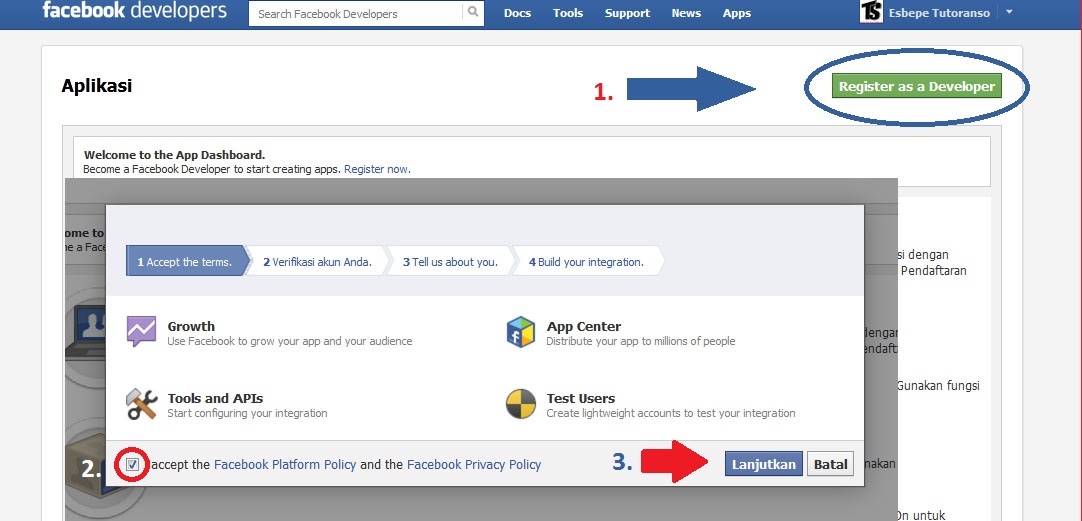Screen dimensions: 1082x521
Task: Click the facebook developers logo
Action: click(134, 11)
